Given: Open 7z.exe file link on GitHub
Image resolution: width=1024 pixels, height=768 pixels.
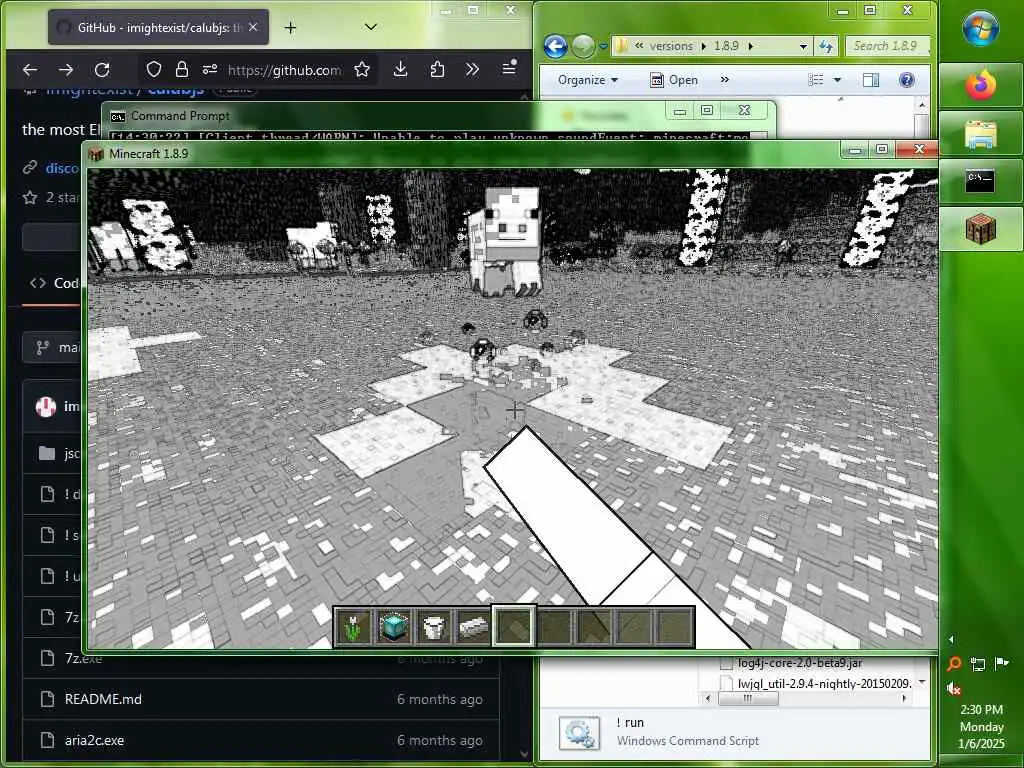Looking at the screenshot, I should click(x=83, y=658).
